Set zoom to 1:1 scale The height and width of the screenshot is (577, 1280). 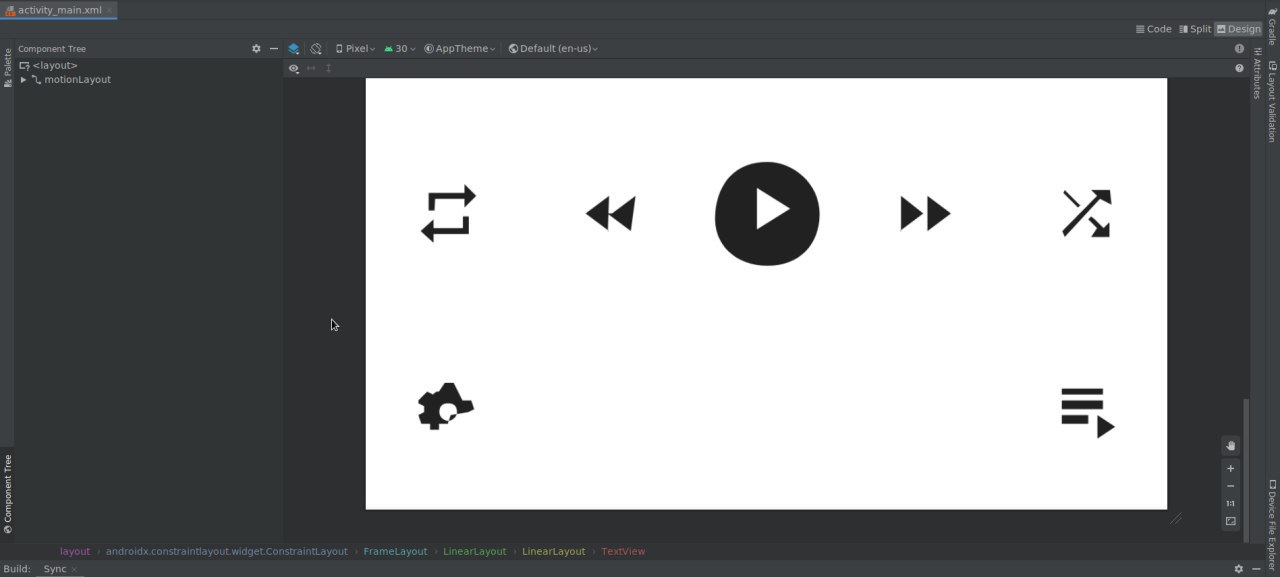(1231, 503)
